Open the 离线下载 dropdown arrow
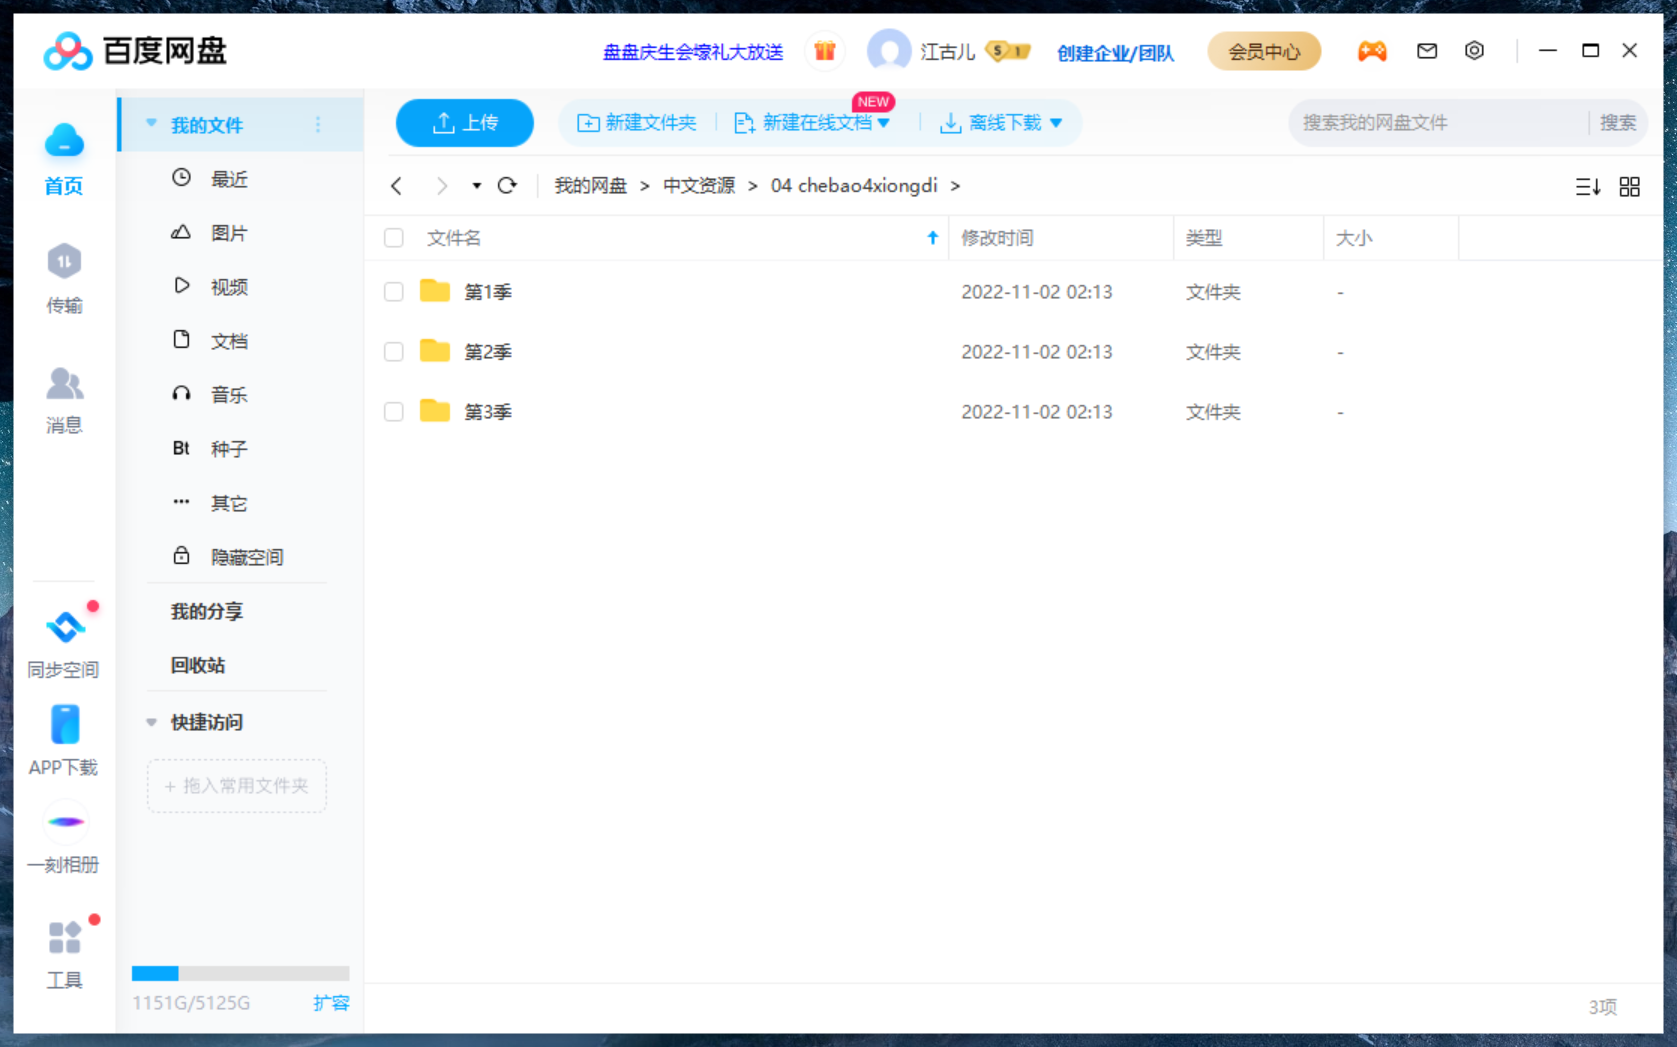Image resolution: width=1677 pixels, height=1047 pixels. (1058, 122)
